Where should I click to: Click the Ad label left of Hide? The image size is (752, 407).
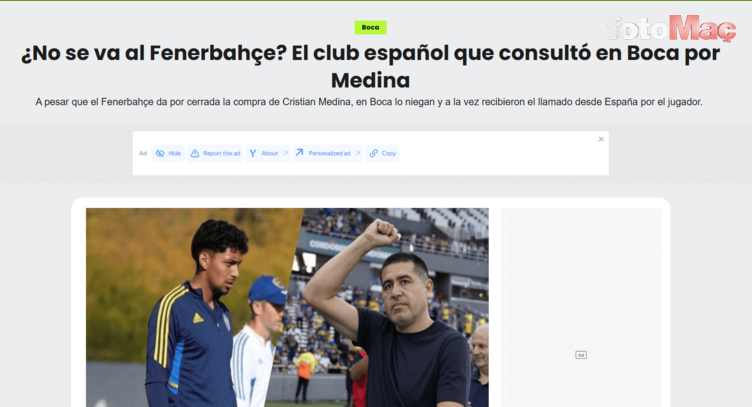click(143, 153)
